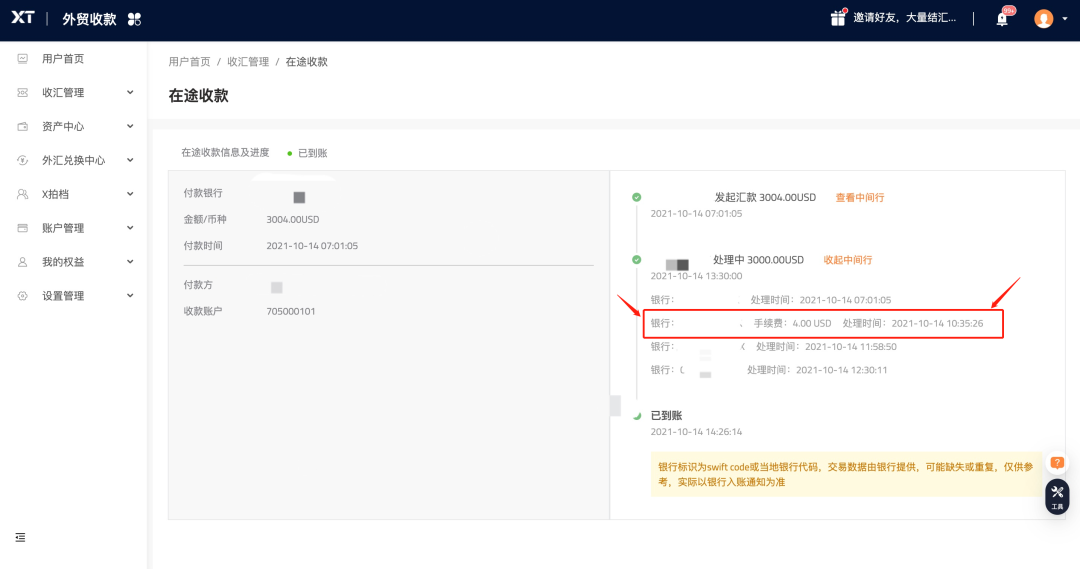1080x569 pixels.
Task: Go to 收汇管理 breadcrumb
Action: (x=248, y=61)
